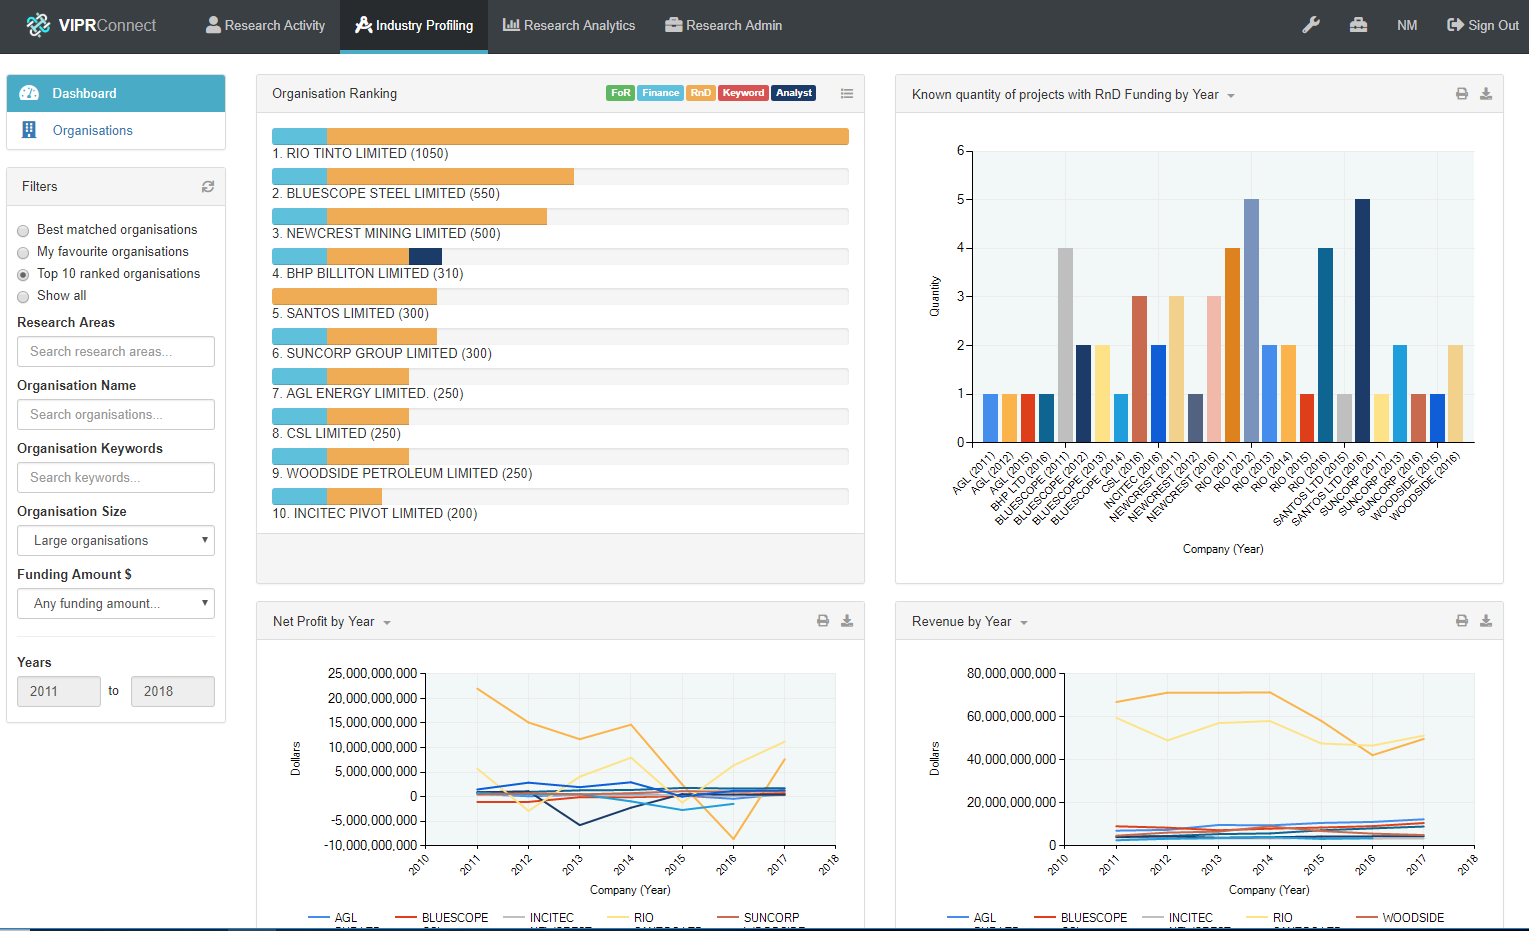1529x931 pixels.
Task: Toggle AGL legend in Net Profit chart
Action: point(333,917)
